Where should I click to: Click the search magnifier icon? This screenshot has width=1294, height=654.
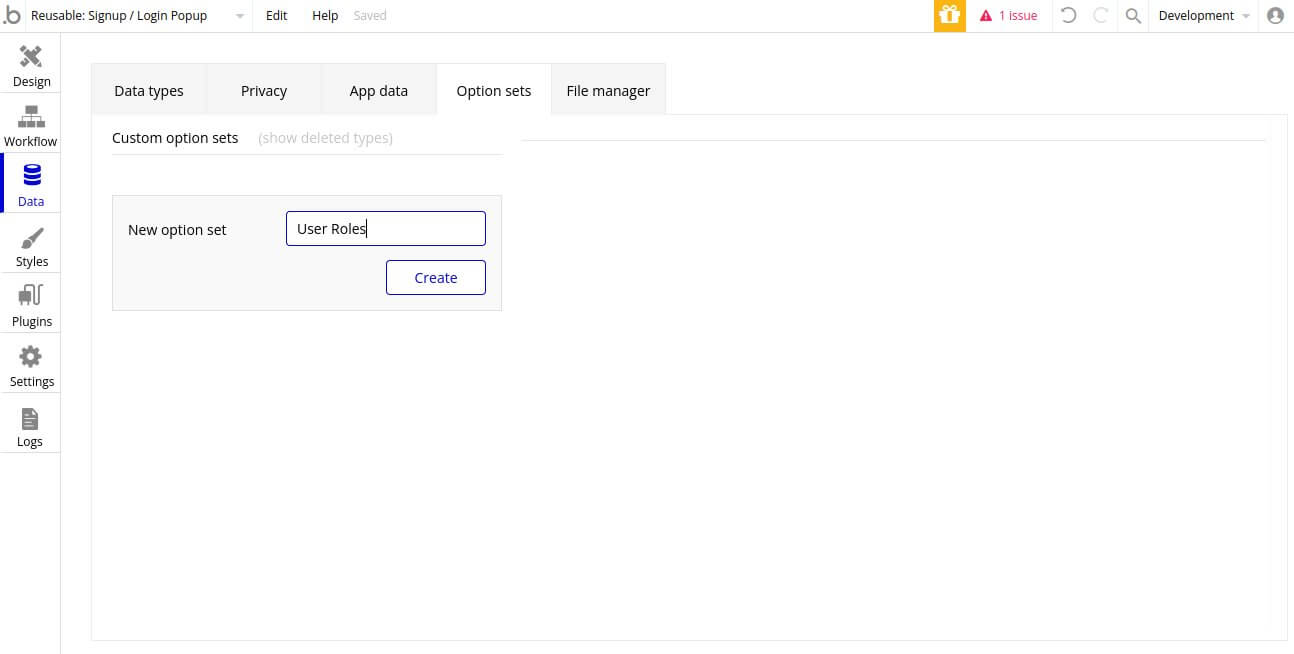[1133, 16]
